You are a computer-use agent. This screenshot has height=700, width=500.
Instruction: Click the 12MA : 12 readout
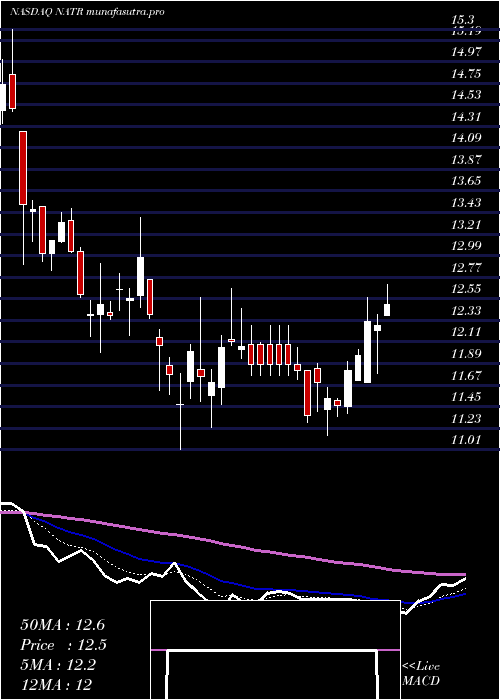tap(56, 684)
